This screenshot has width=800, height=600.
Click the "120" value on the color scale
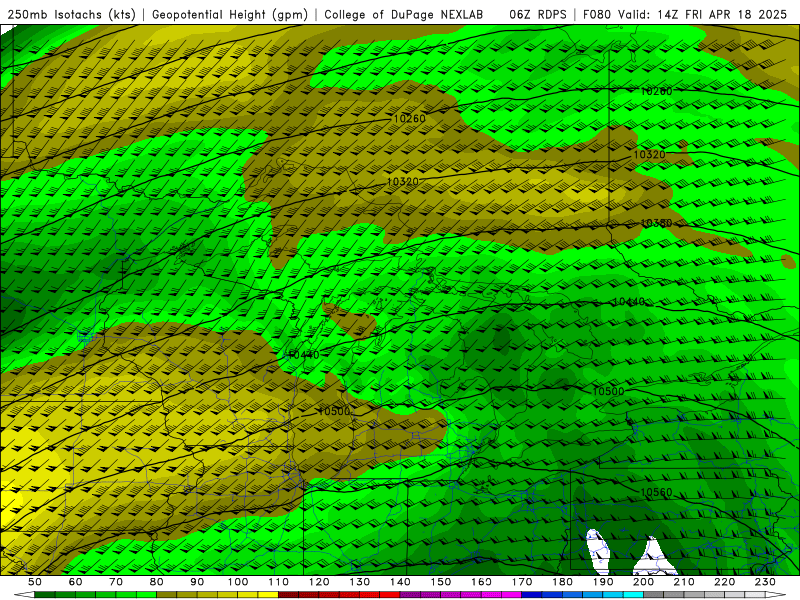point(319,582)
